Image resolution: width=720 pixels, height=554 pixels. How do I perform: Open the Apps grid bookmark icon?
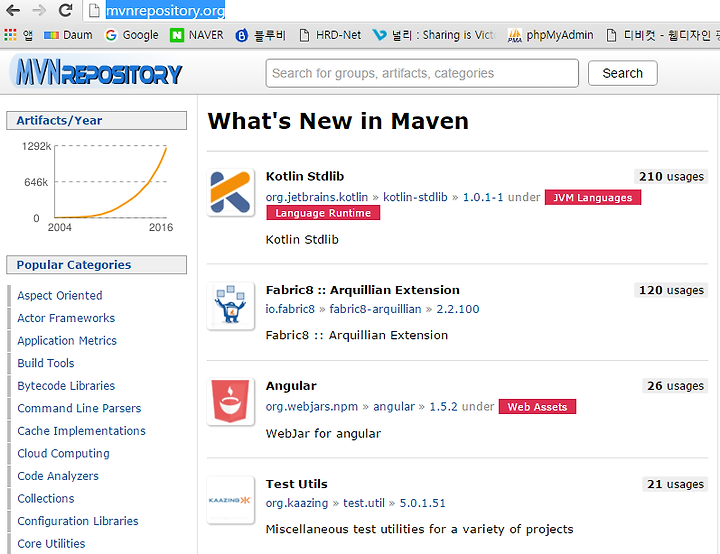coord(10,34)
